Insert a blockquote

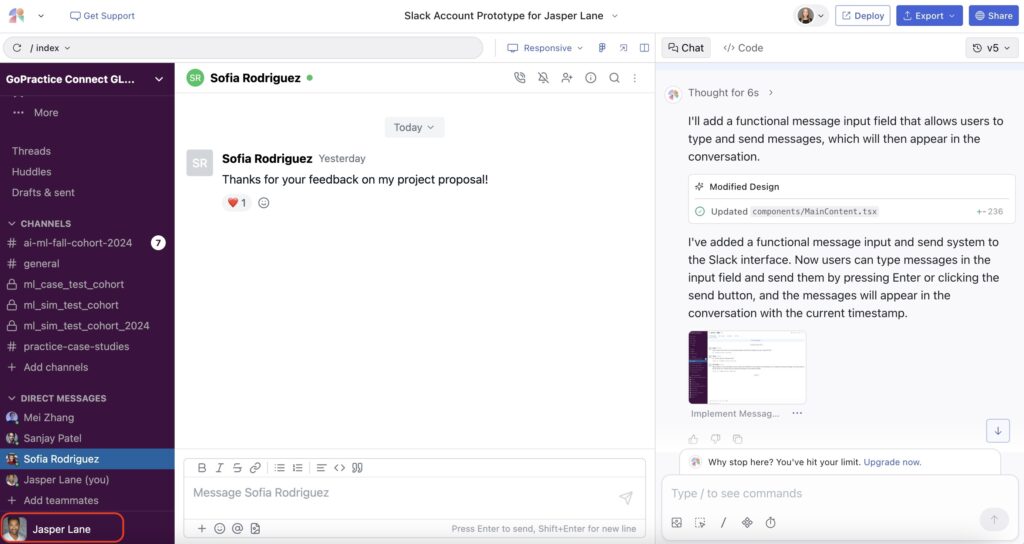coord(357,468)
